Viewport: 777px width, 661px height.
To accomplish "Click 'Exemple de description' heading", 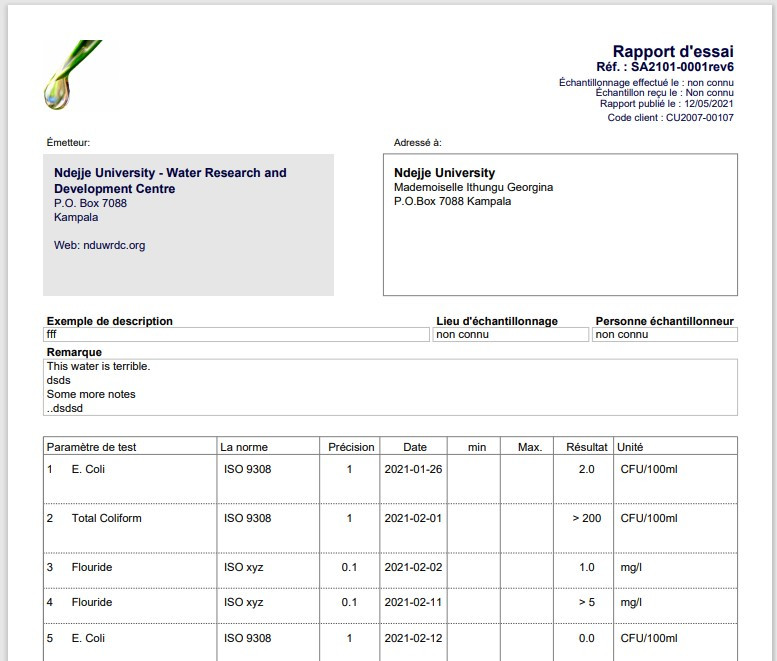I will (110, 321).
